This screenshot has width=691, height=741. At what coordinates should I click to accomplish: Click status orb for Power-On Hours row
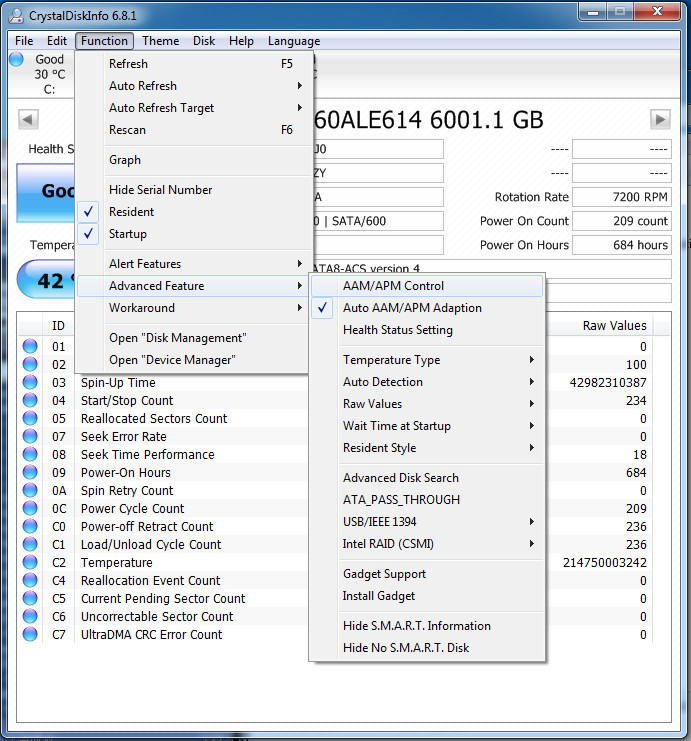click(30, 472)
